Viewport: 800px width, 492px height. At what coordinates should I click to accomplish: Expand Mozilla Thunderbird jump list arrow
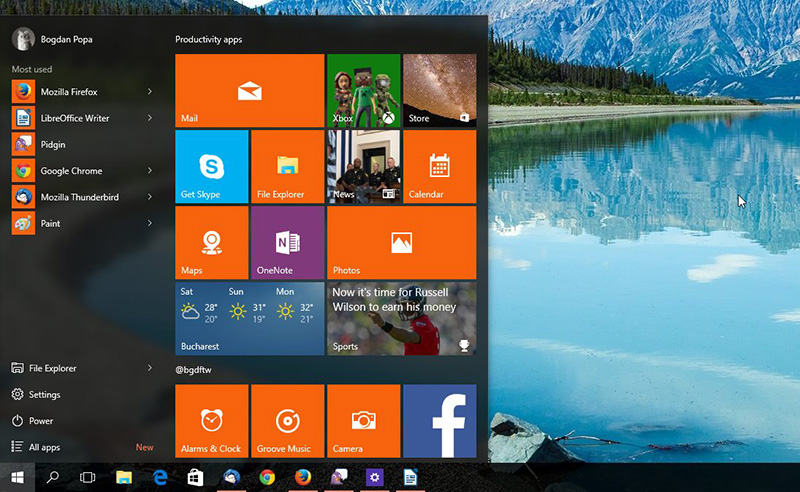coord(150,196)
